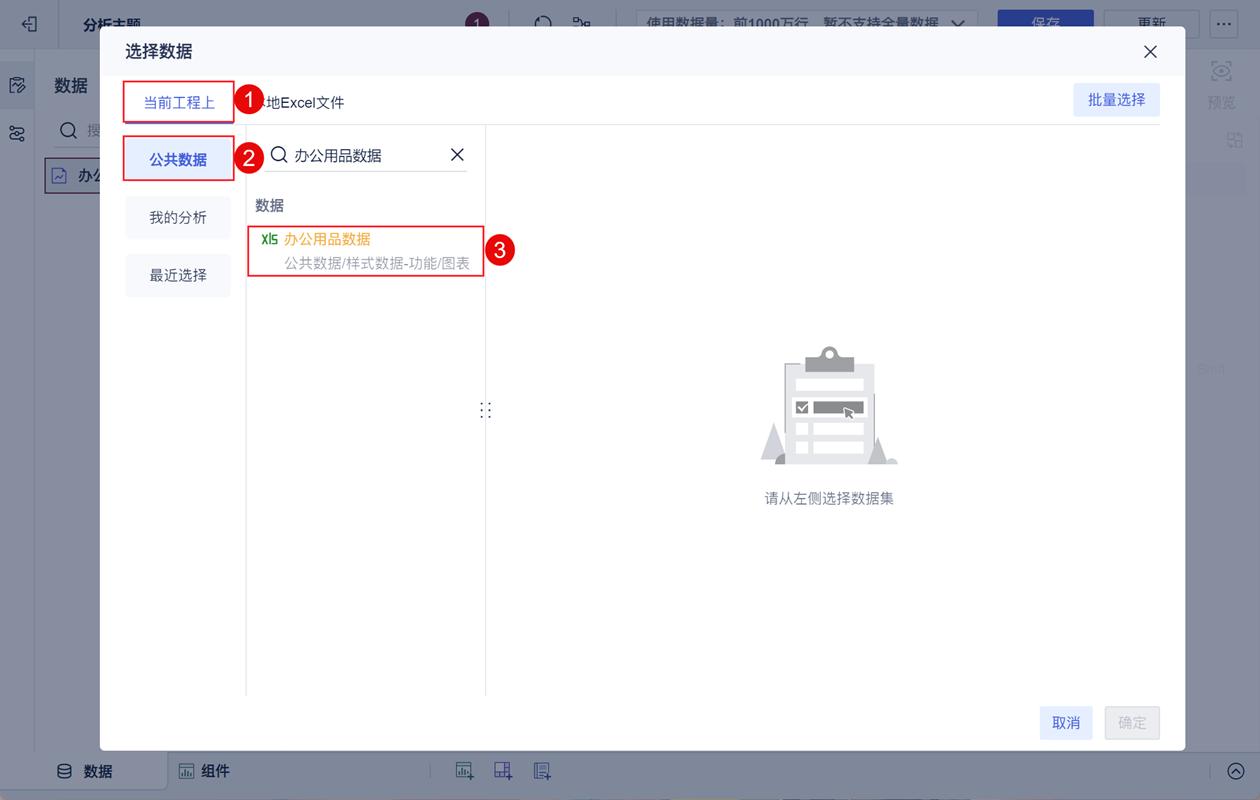1260x800 pixels.
Task: Click the small table icon below 预览
Action: pos(1235,142)
